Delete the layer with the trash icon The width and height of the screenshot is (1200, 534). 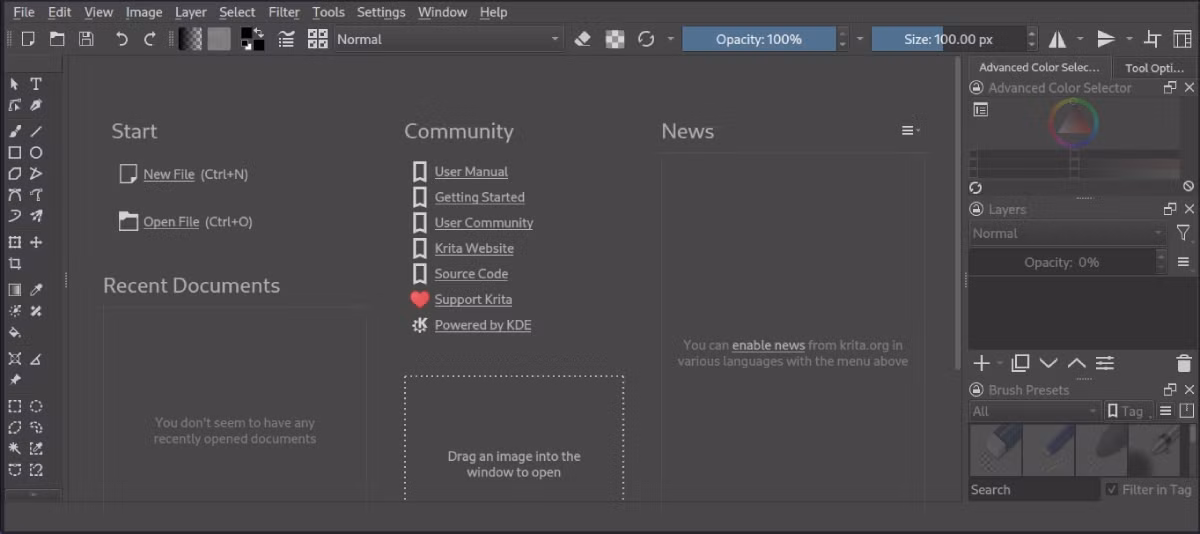point(1184,363)
